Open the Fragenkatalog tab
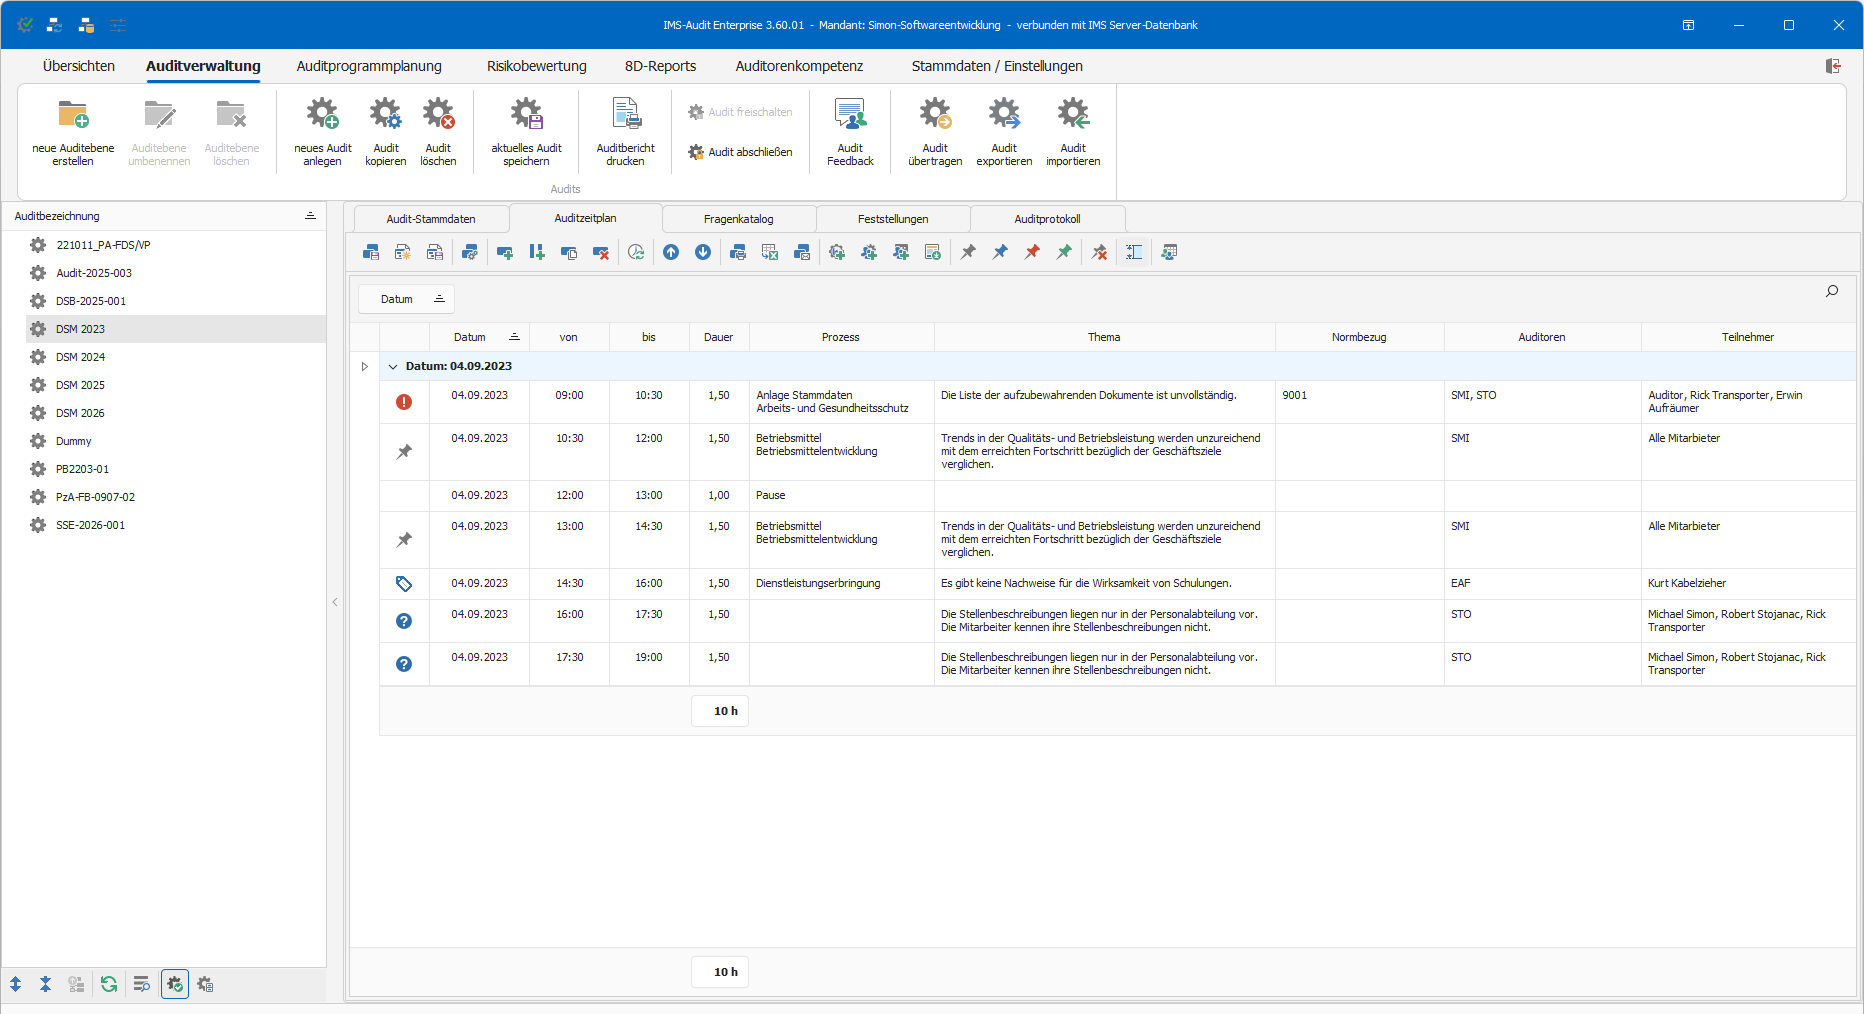The height and width of the screenshot is (1014, 1864). (x=739, y=219)
